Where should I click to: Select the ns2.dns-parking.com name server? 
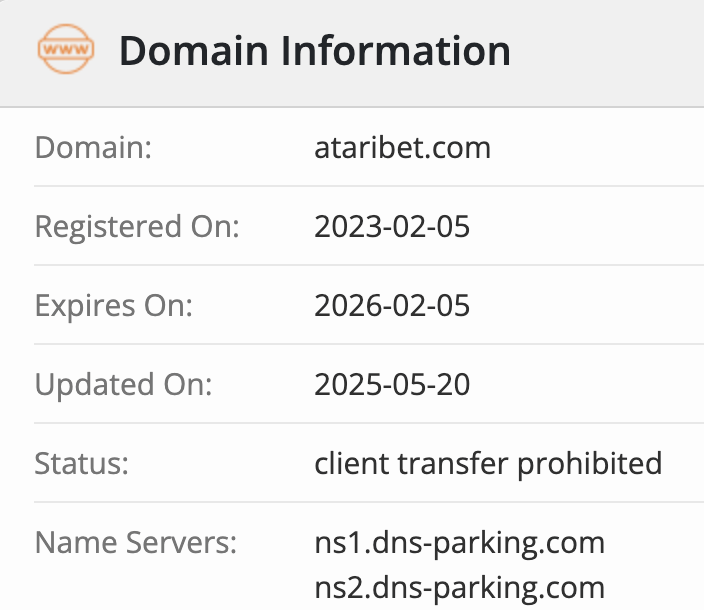click(459, 588)
